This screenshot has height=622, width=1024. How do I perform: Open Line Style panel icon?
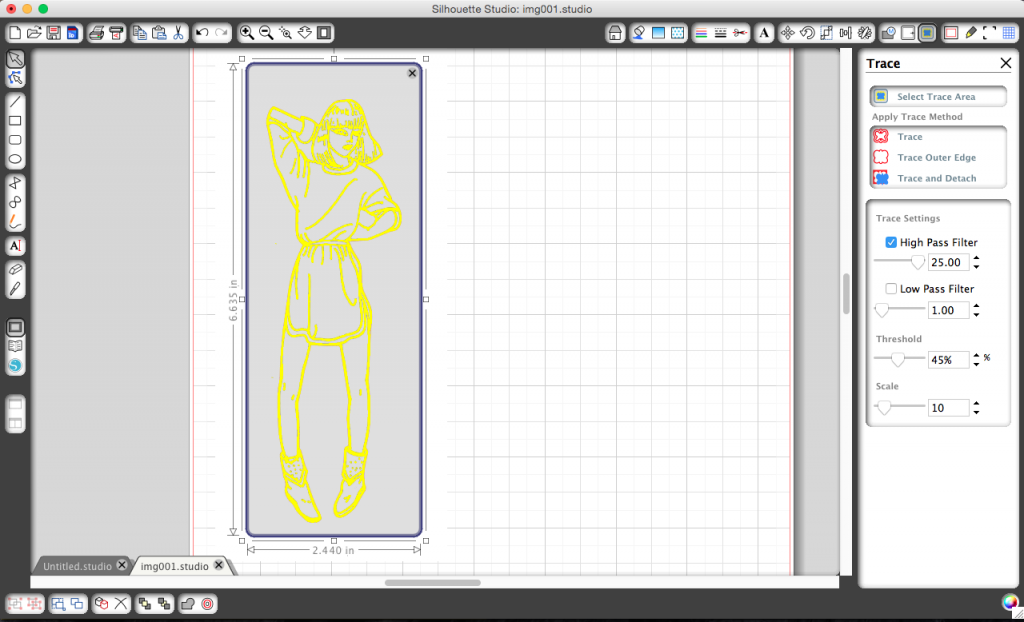[720, 33]
